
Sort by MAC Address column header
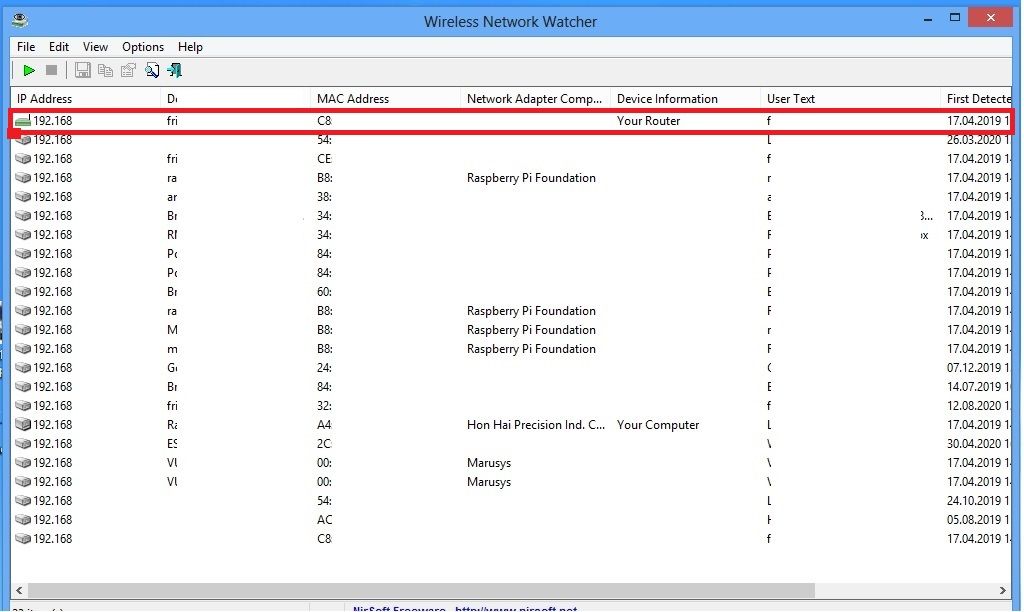pos(385,99)
